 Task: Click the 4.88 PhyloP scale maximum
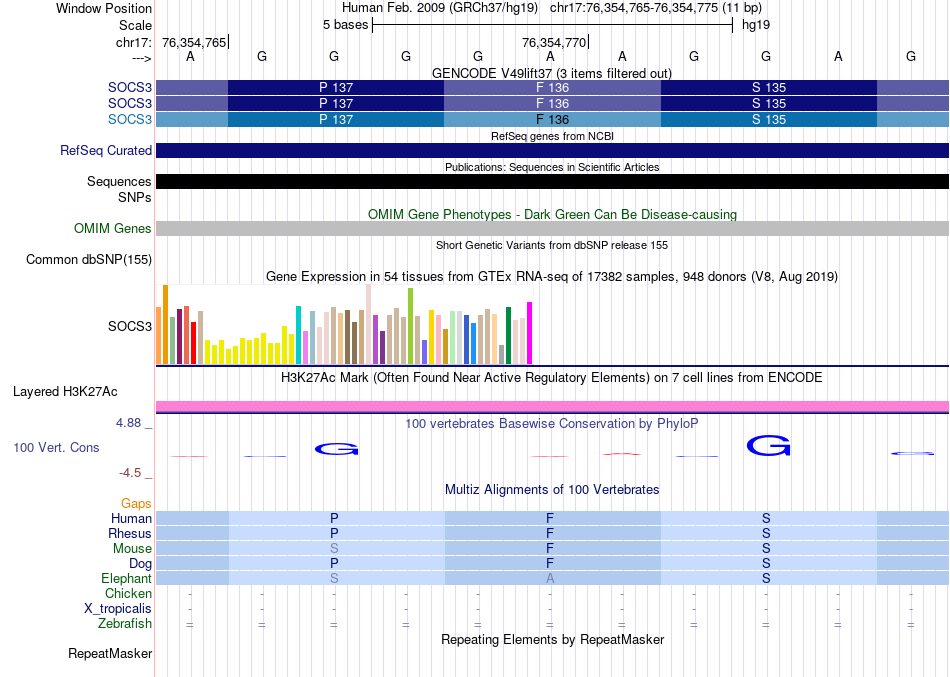pyautogui.click(x=128, y=423)
